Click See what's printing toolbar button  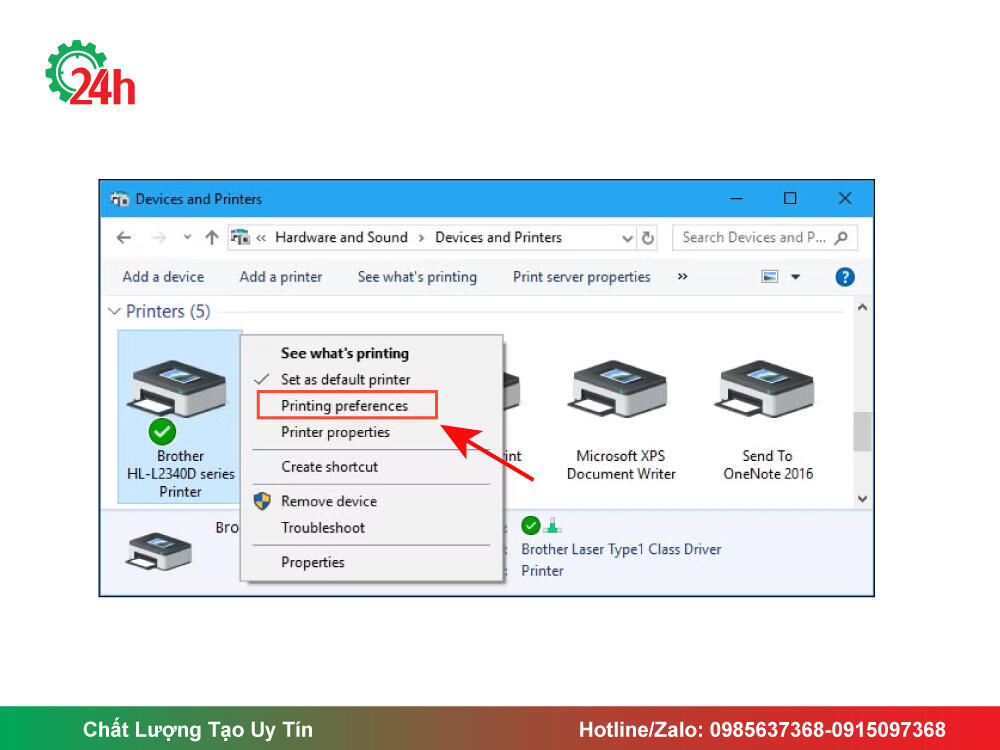(x=417, y=277)
